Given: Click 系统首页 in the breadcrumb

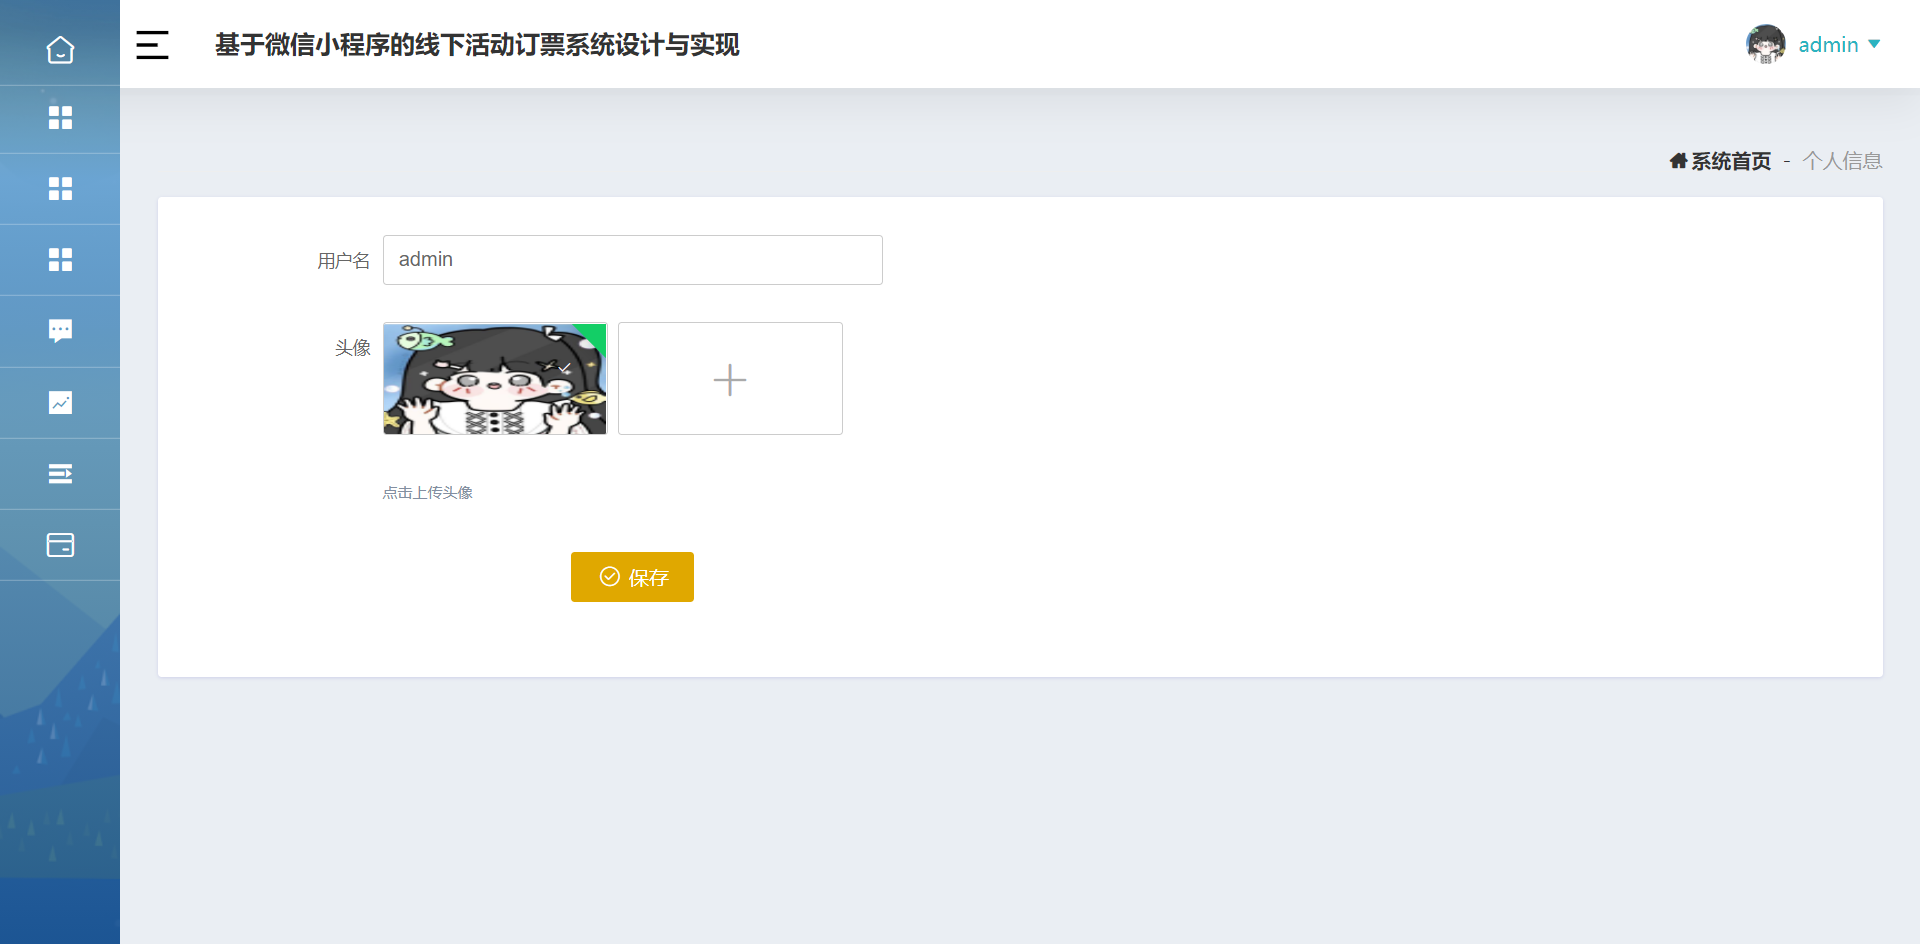Looking at the screenshot, I should tap(1730, 160).
